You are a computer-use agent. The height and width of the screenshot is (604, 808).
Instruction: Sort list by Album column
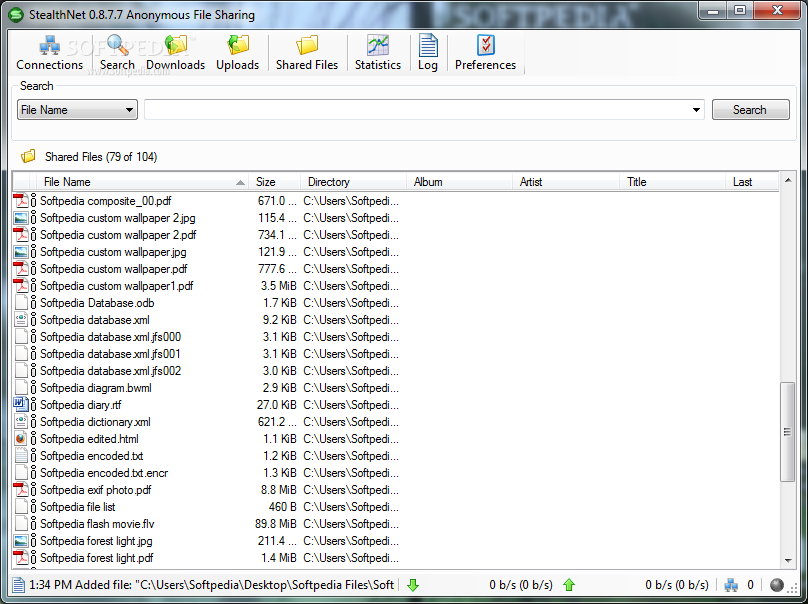tap(460, 182)
